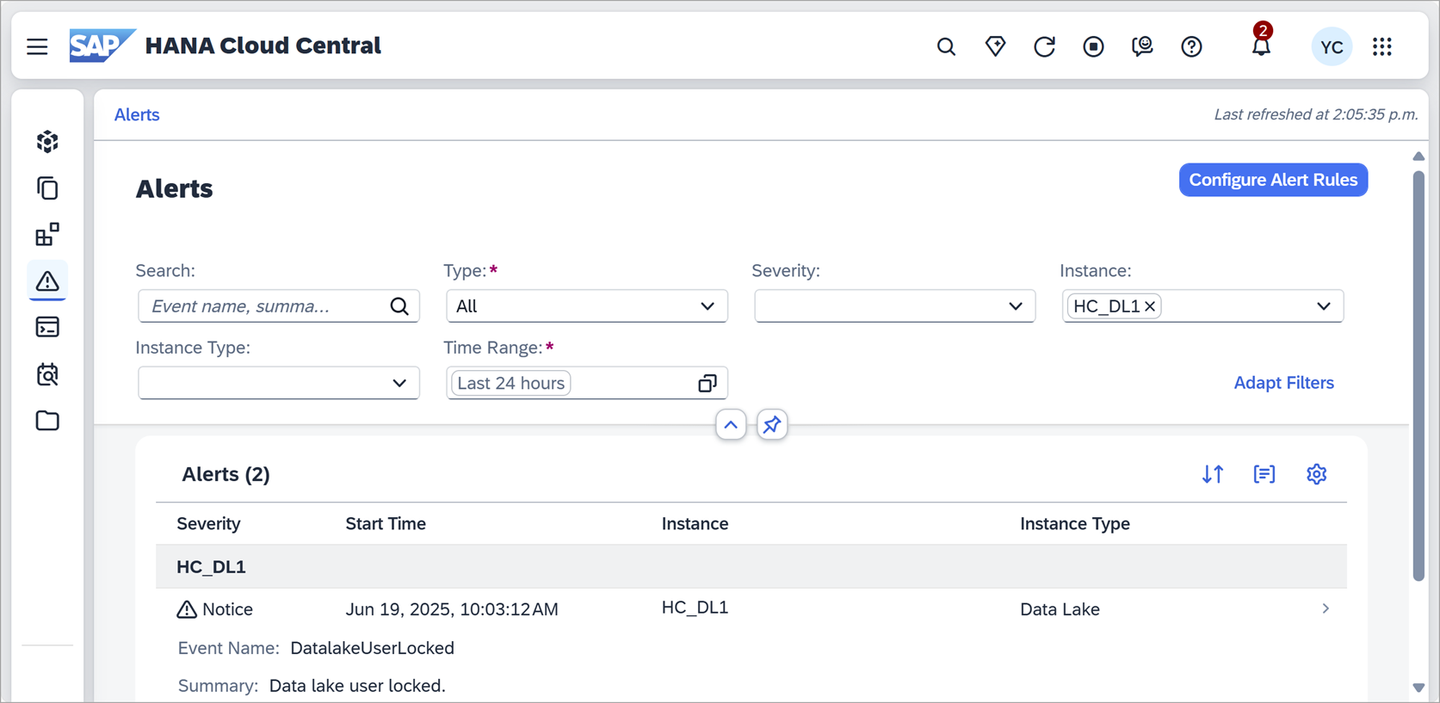1440x703 pixels.
Task: Click the Data Lake instance type cell
Action: 1060,609
